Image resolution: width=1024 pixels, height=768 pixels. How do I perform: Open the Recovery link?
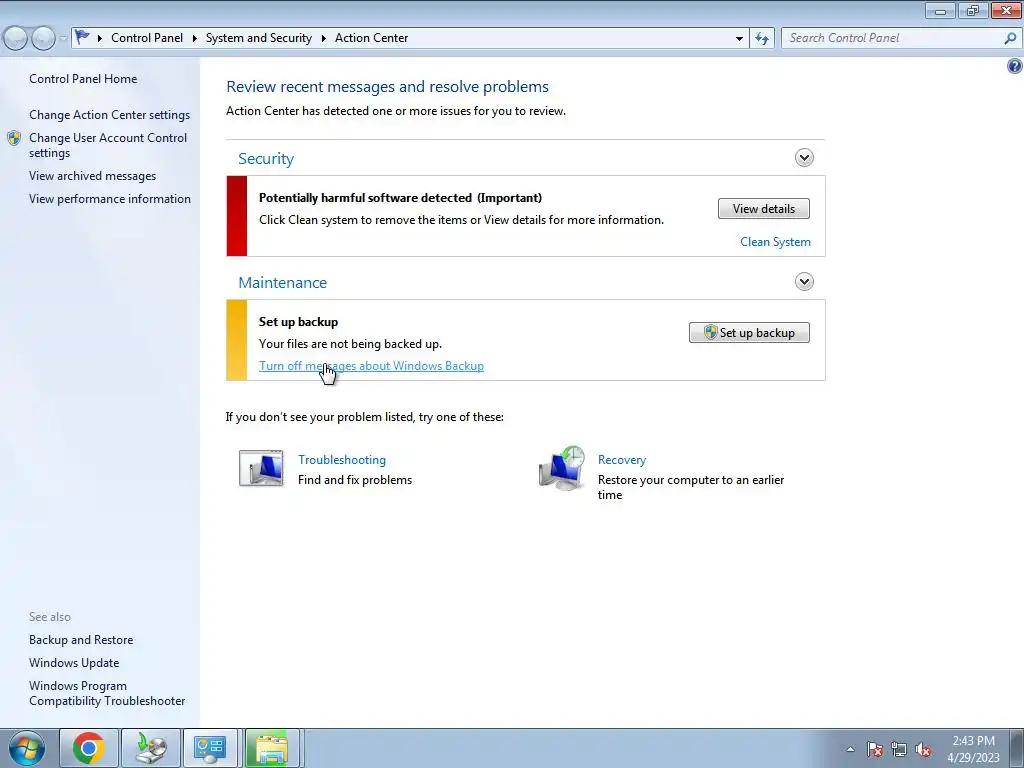pyautogui.click(x=622, y=460)
